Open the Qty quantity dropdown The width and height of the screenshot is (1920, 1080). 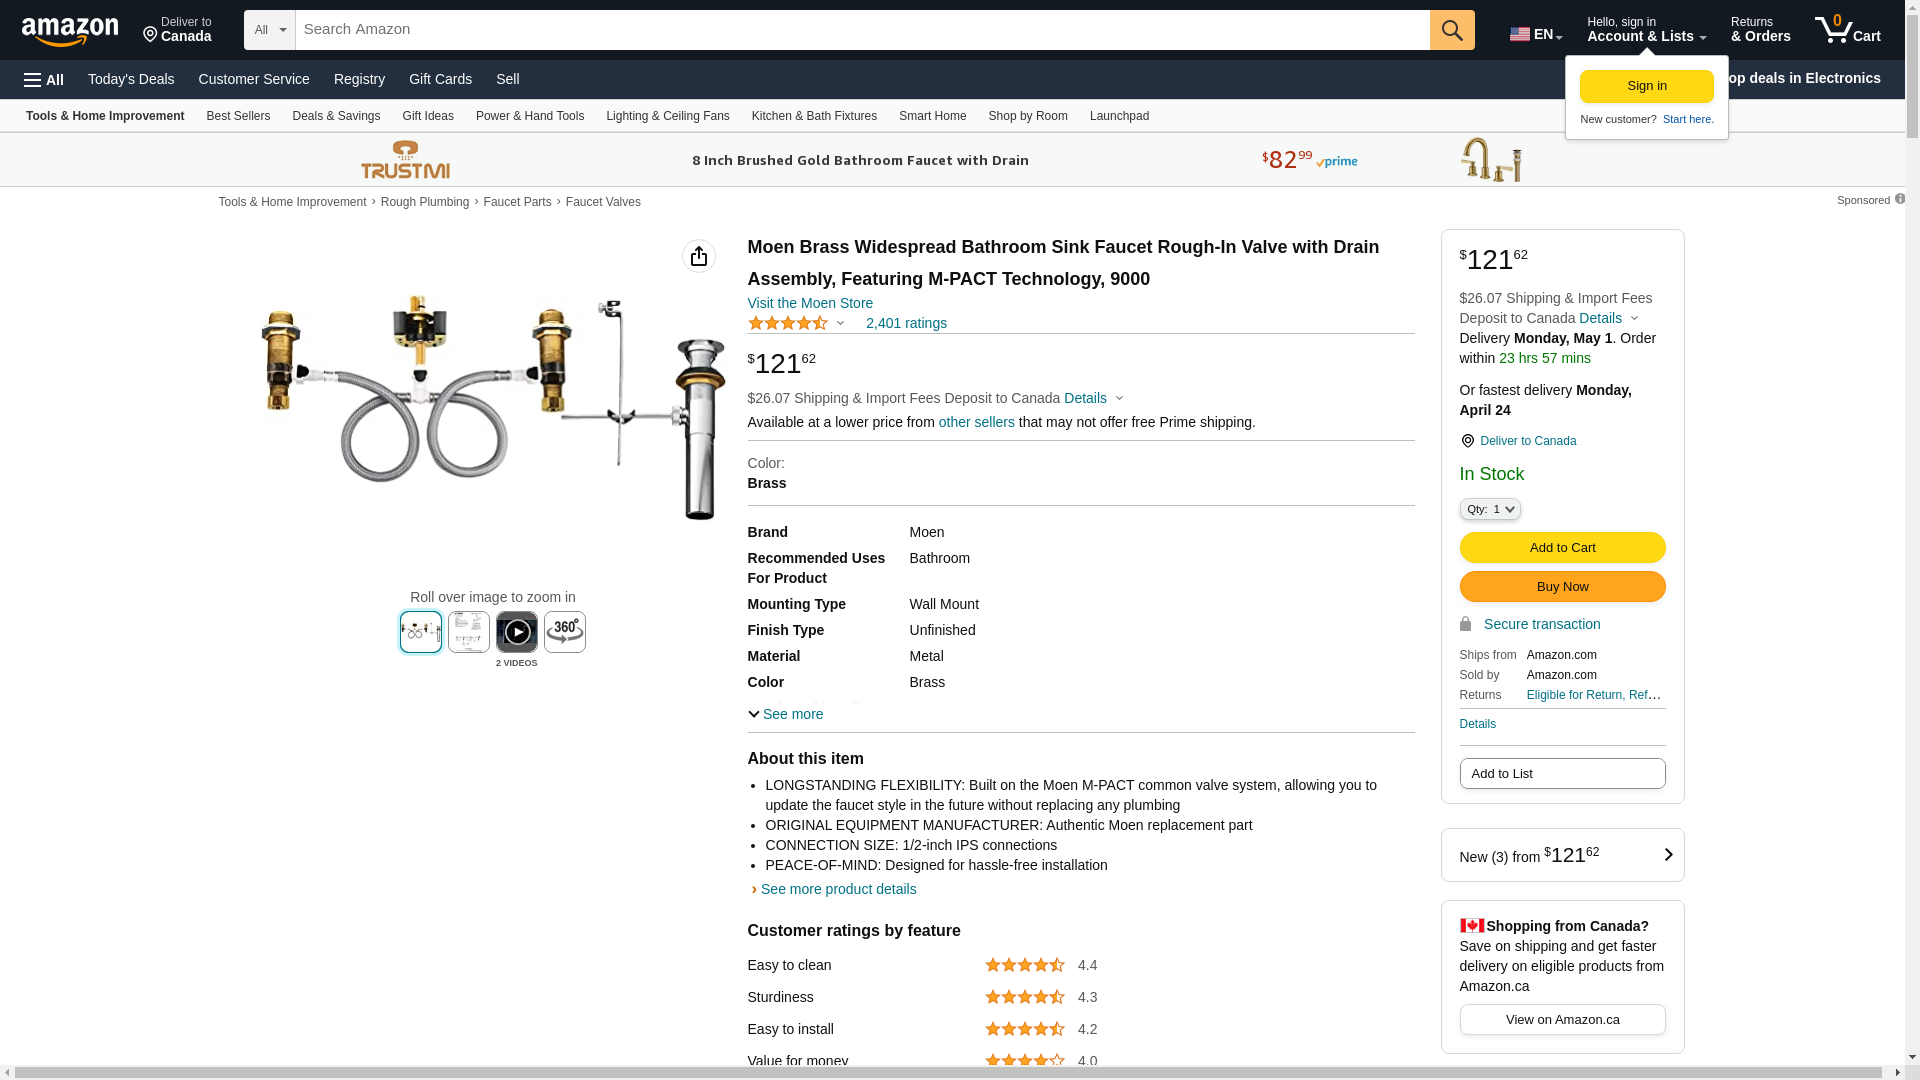[x=1490, y=509]
